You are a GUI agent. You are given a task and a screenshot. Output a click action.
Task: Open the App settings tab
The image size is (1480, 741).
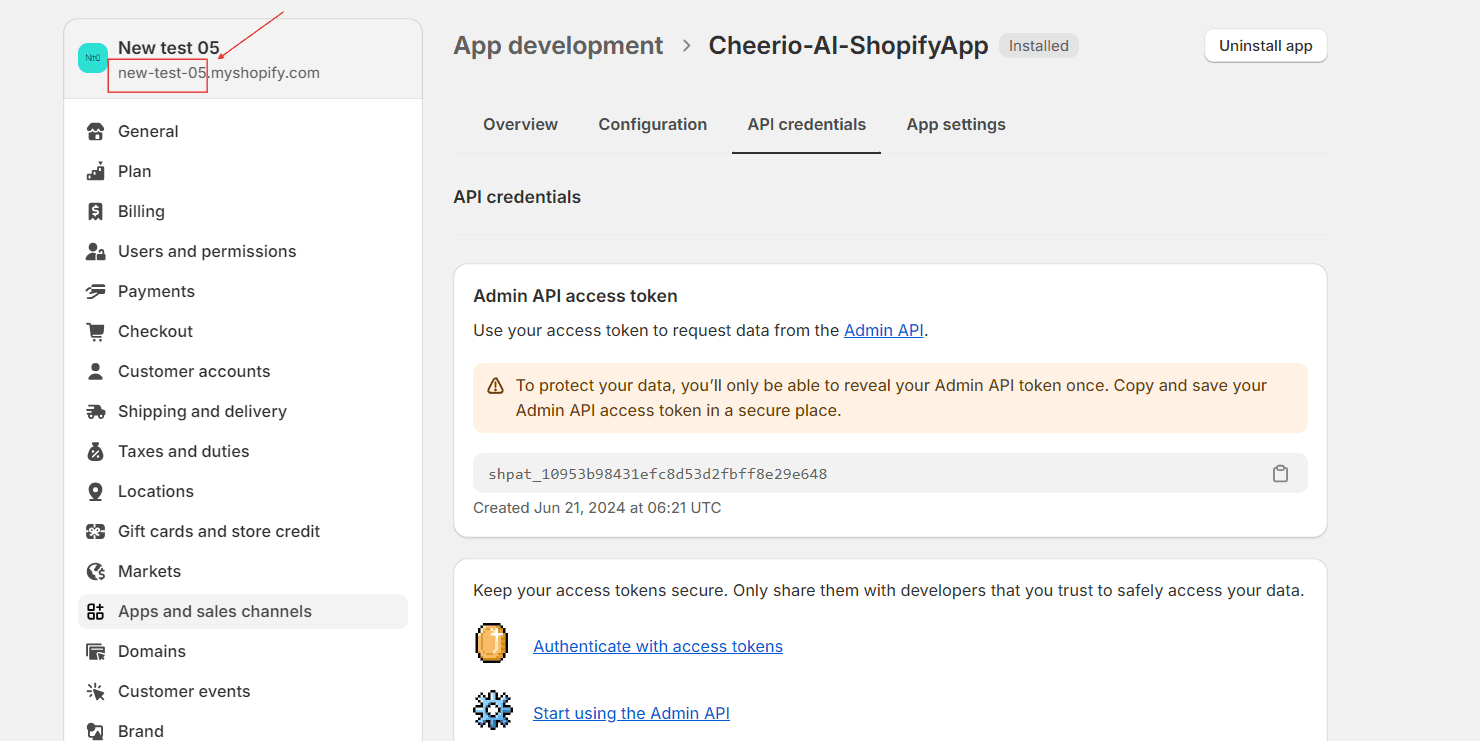[x=956, y=125]
